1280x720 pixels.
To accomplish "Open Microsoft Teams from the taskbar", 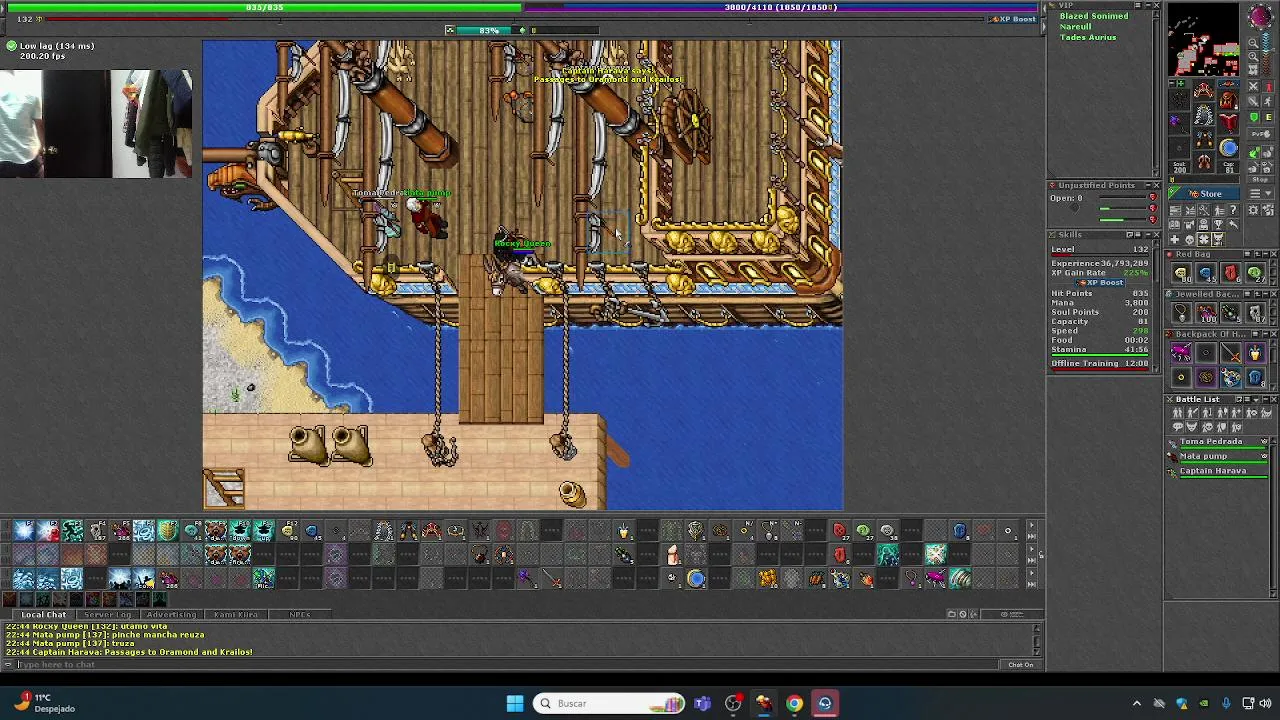I will tap(702, 703).
